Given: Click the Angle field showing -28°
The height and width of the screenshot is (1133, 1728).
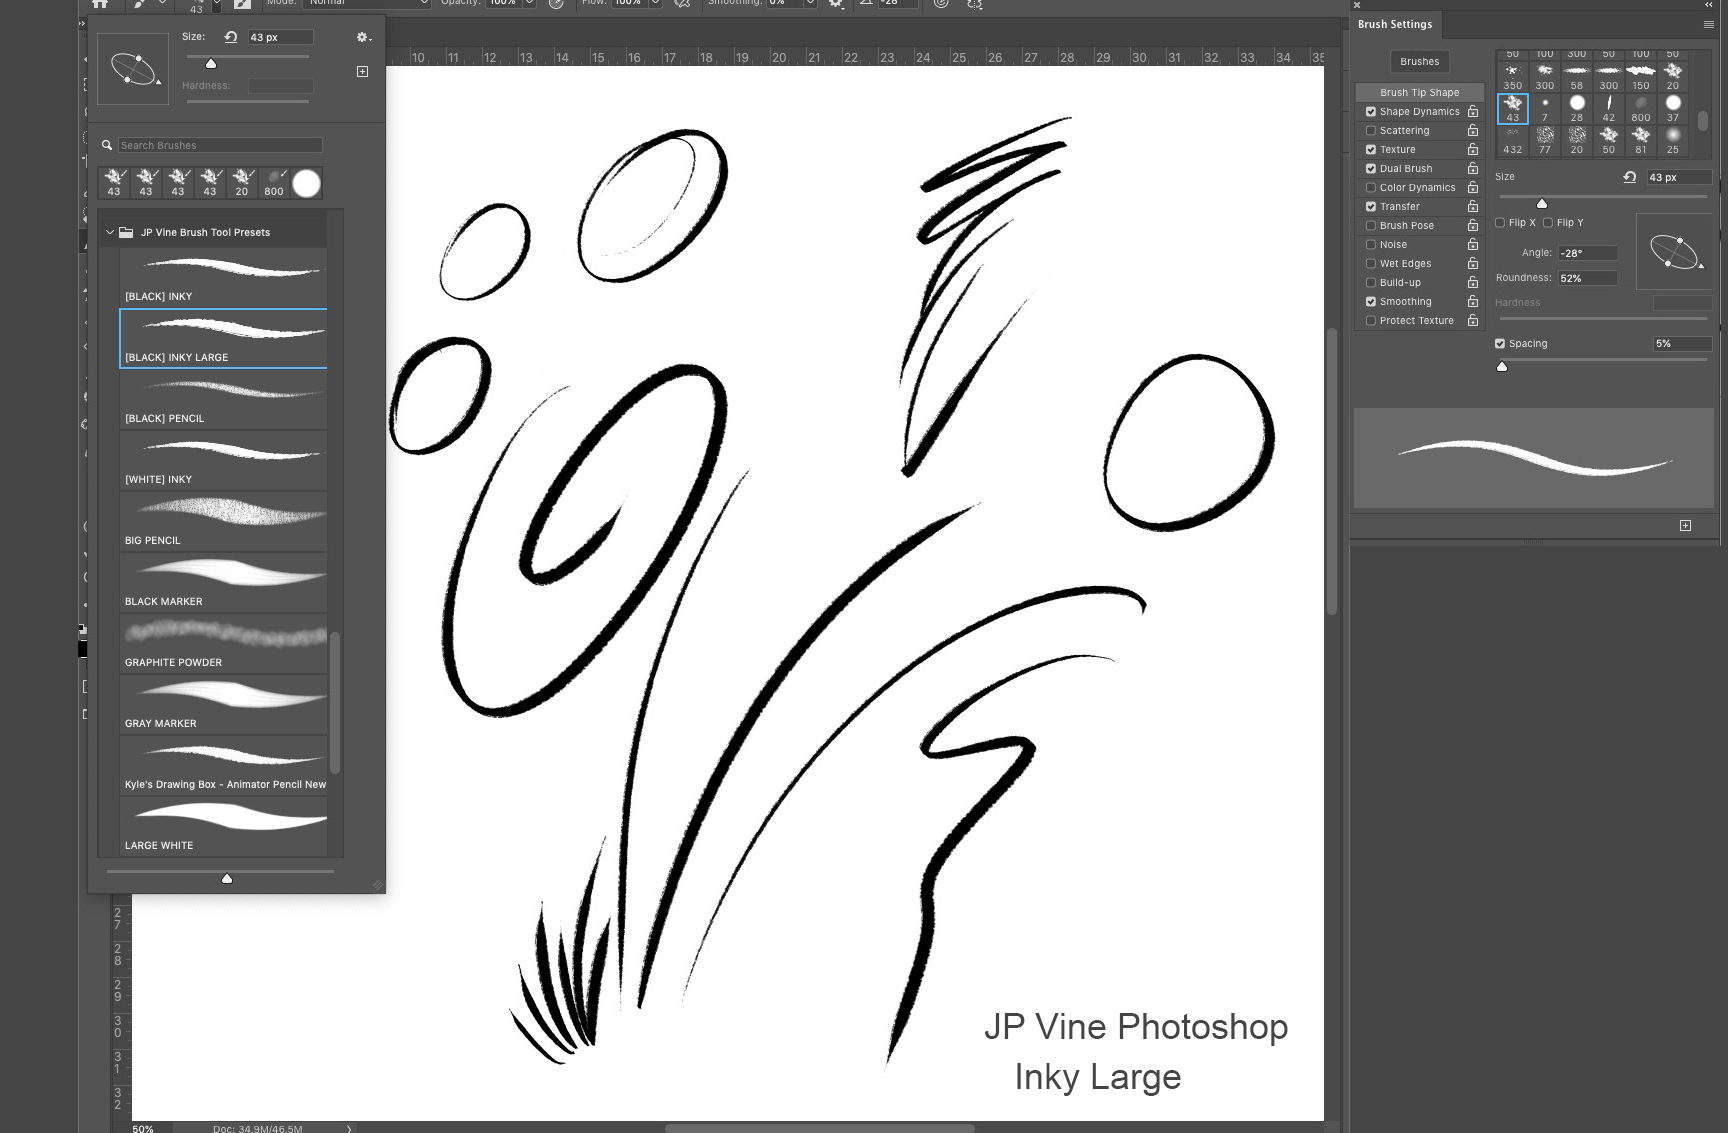Looking at the screenshot, I should coord(1587,253).
